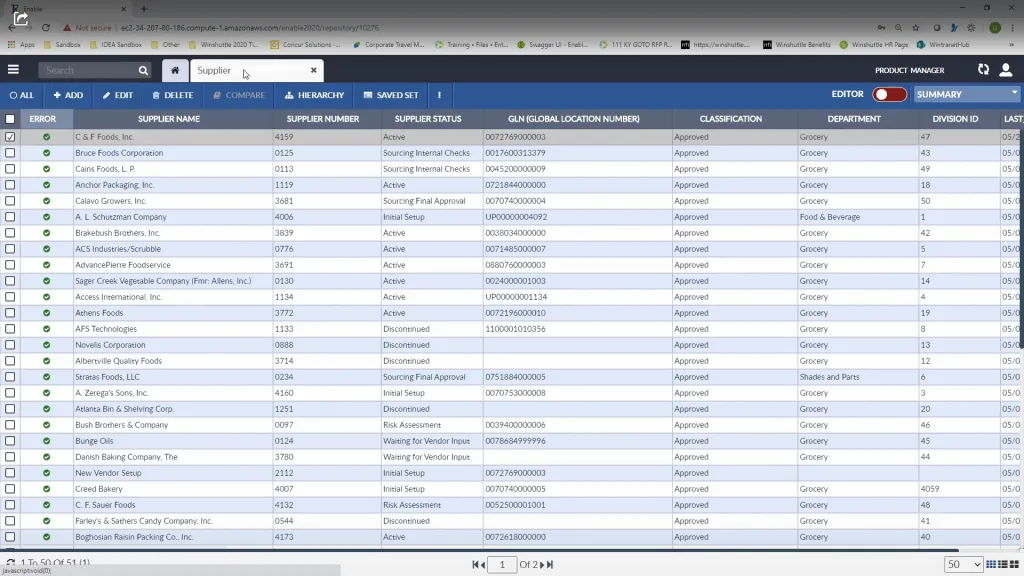Click into the Search input field

[x=88, y=71]
